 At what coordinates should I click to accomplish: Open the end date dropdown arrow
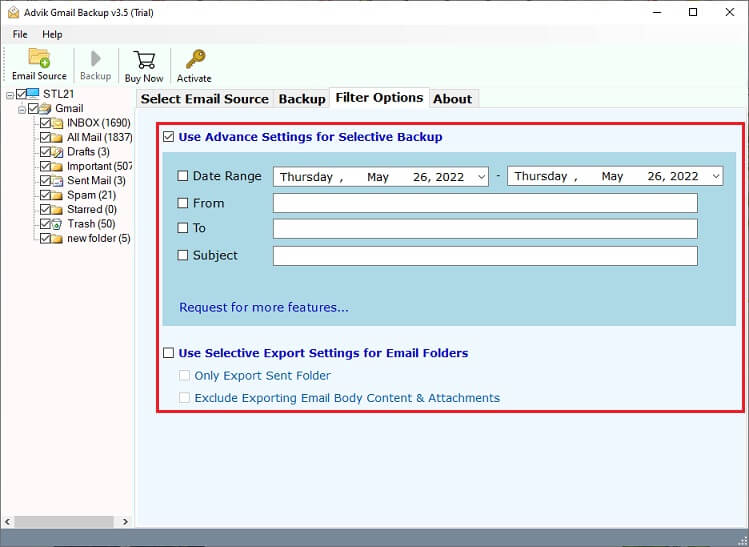click(716, 176)
